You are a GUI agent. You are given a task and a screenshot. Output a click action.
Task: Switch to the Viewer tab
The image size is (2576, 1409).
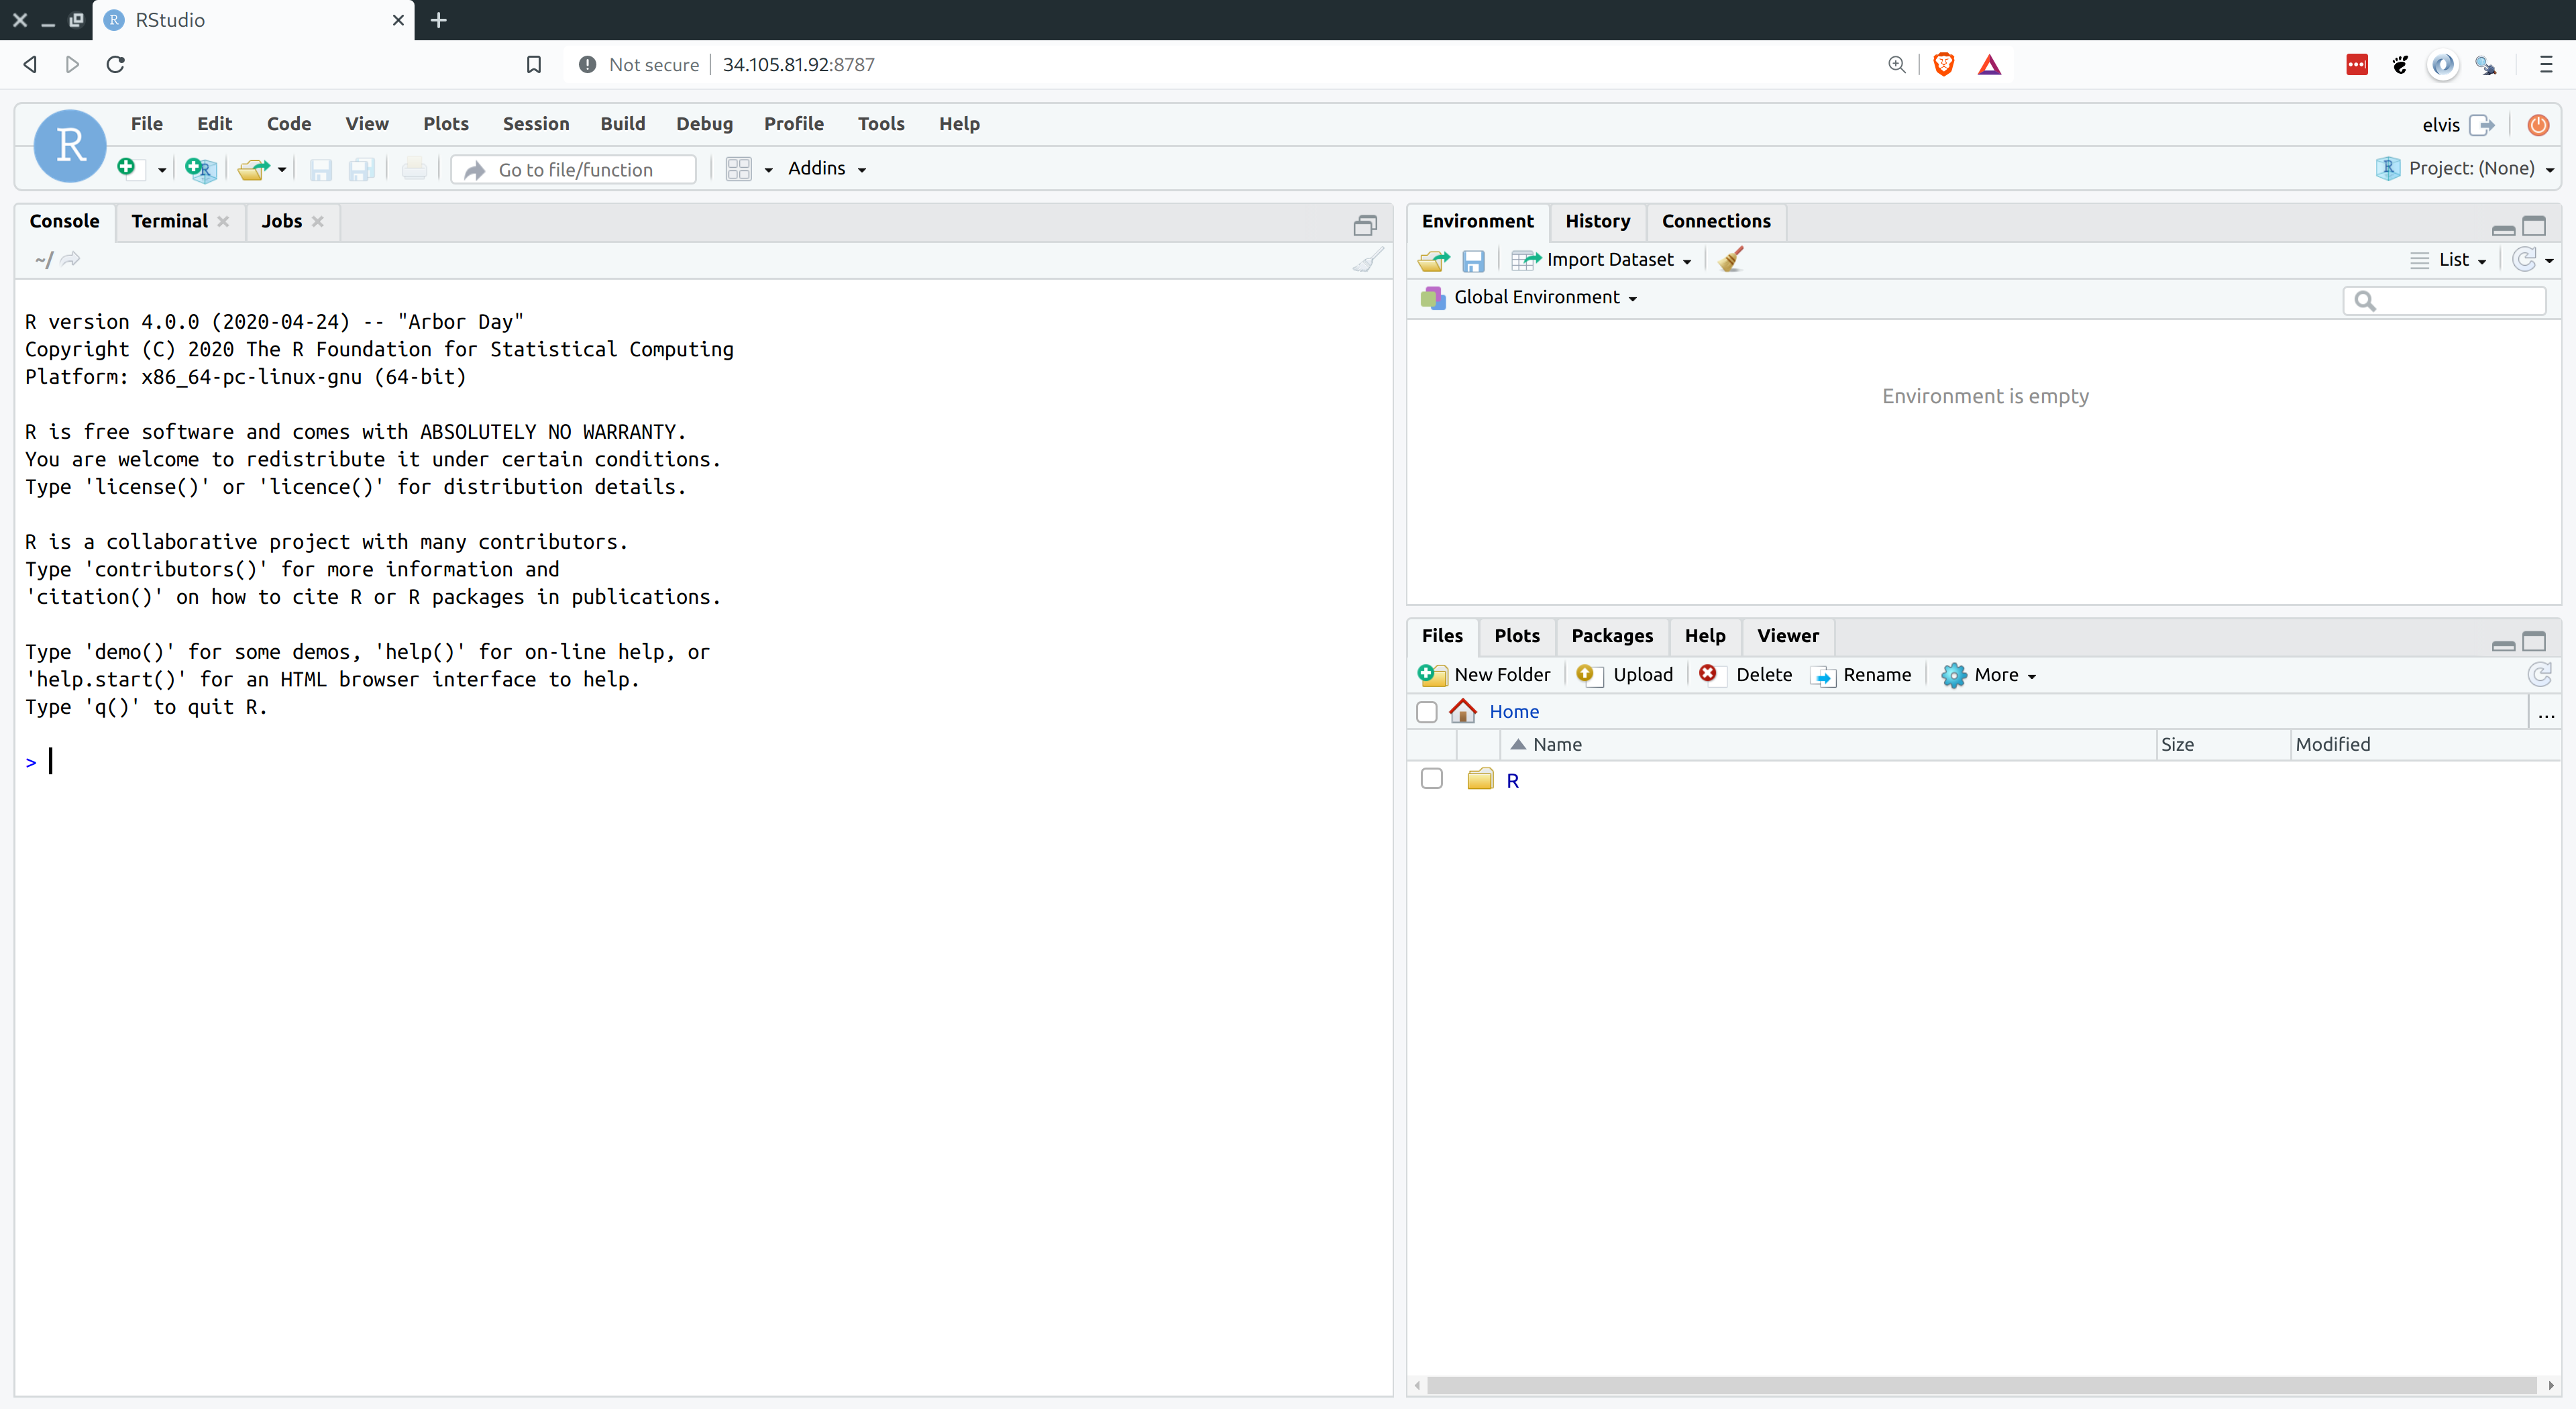(1788, 636)
